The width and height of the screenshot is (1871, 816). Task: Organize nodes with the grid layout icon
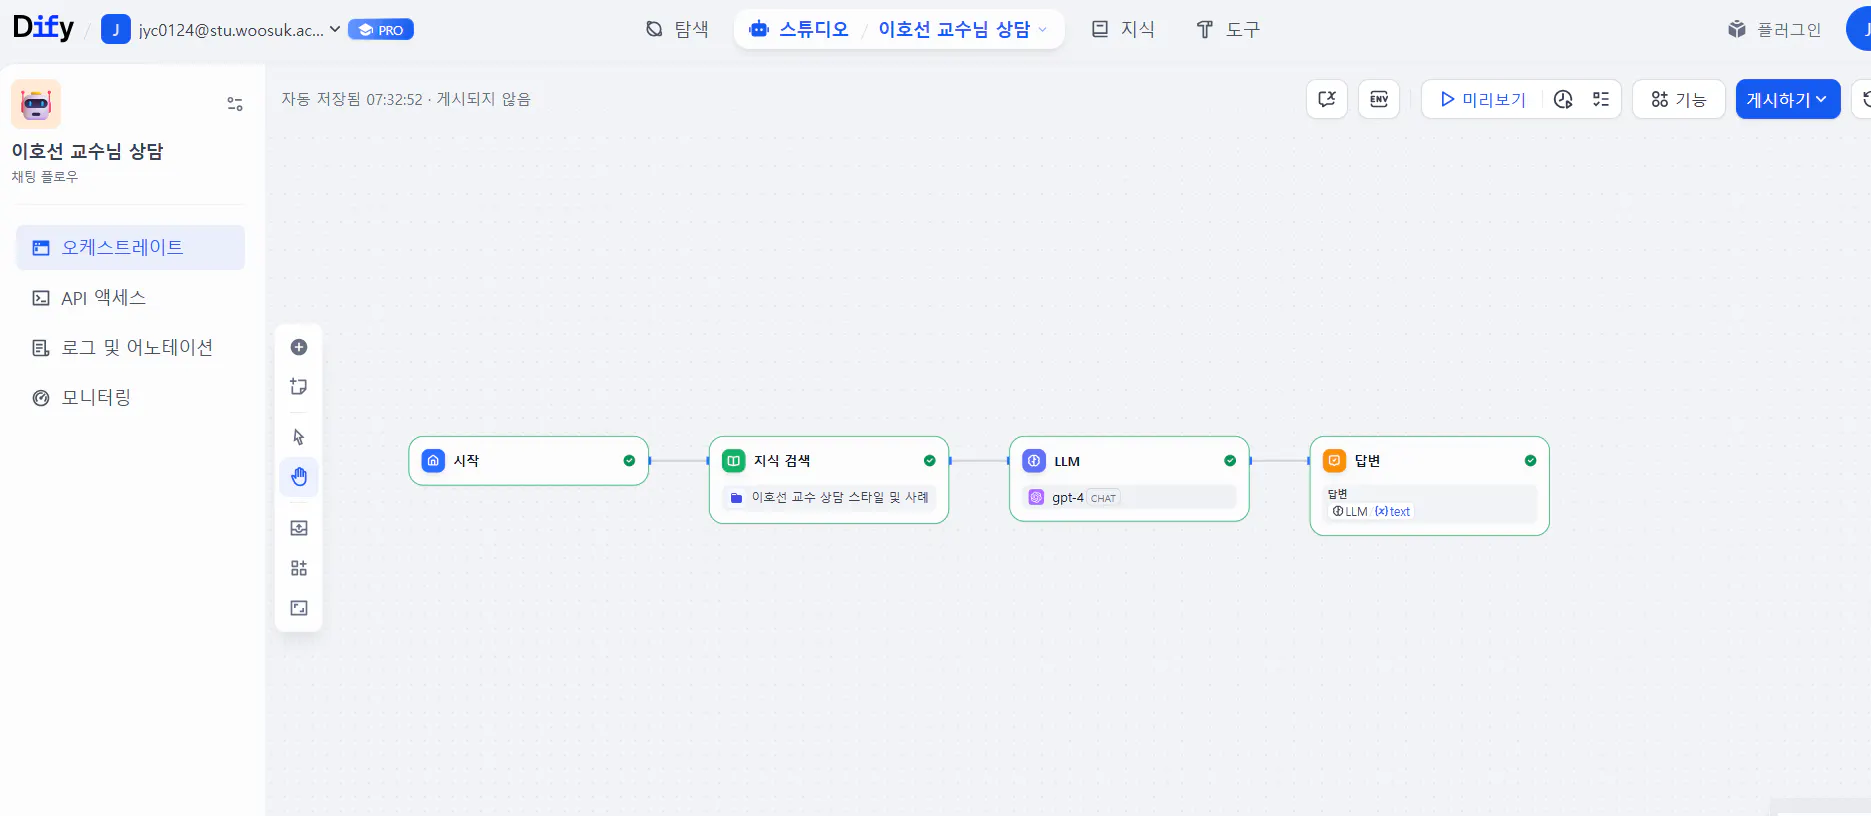[299, 568]
